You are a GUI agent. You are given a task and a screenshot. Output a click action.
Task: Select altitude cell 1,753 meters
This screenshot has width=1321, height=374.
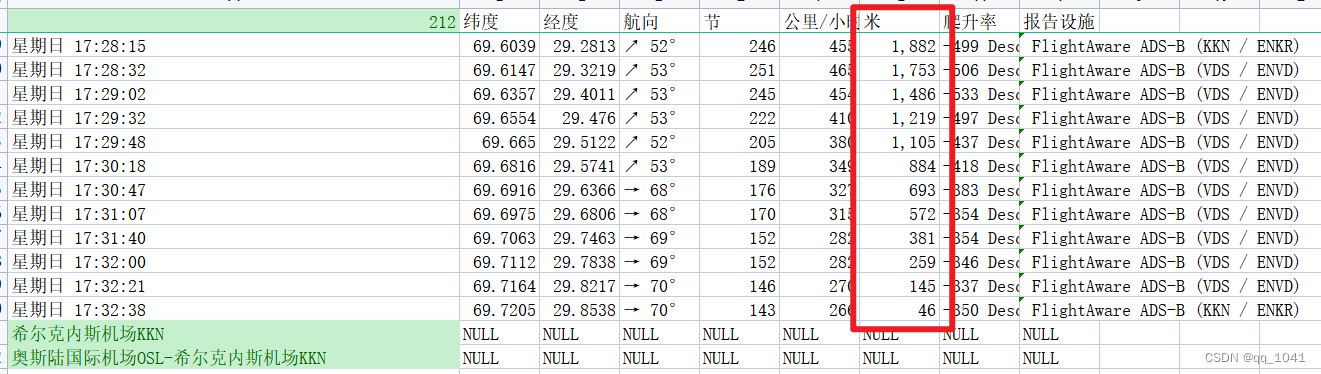click(900, 70)
